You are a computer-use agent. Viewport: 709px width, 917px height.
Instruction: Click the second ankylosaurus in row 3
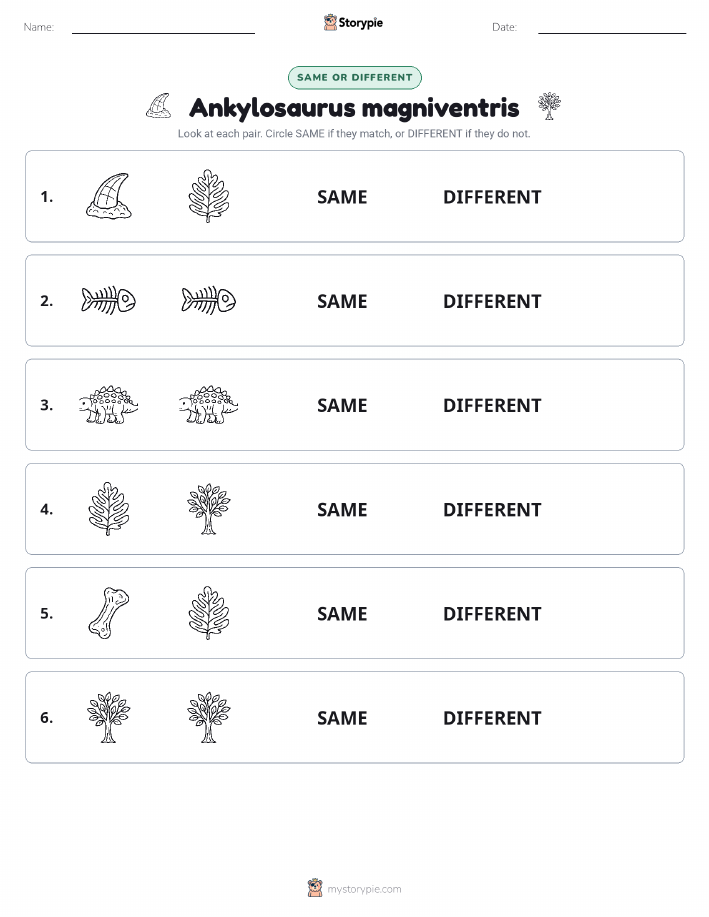208,405
